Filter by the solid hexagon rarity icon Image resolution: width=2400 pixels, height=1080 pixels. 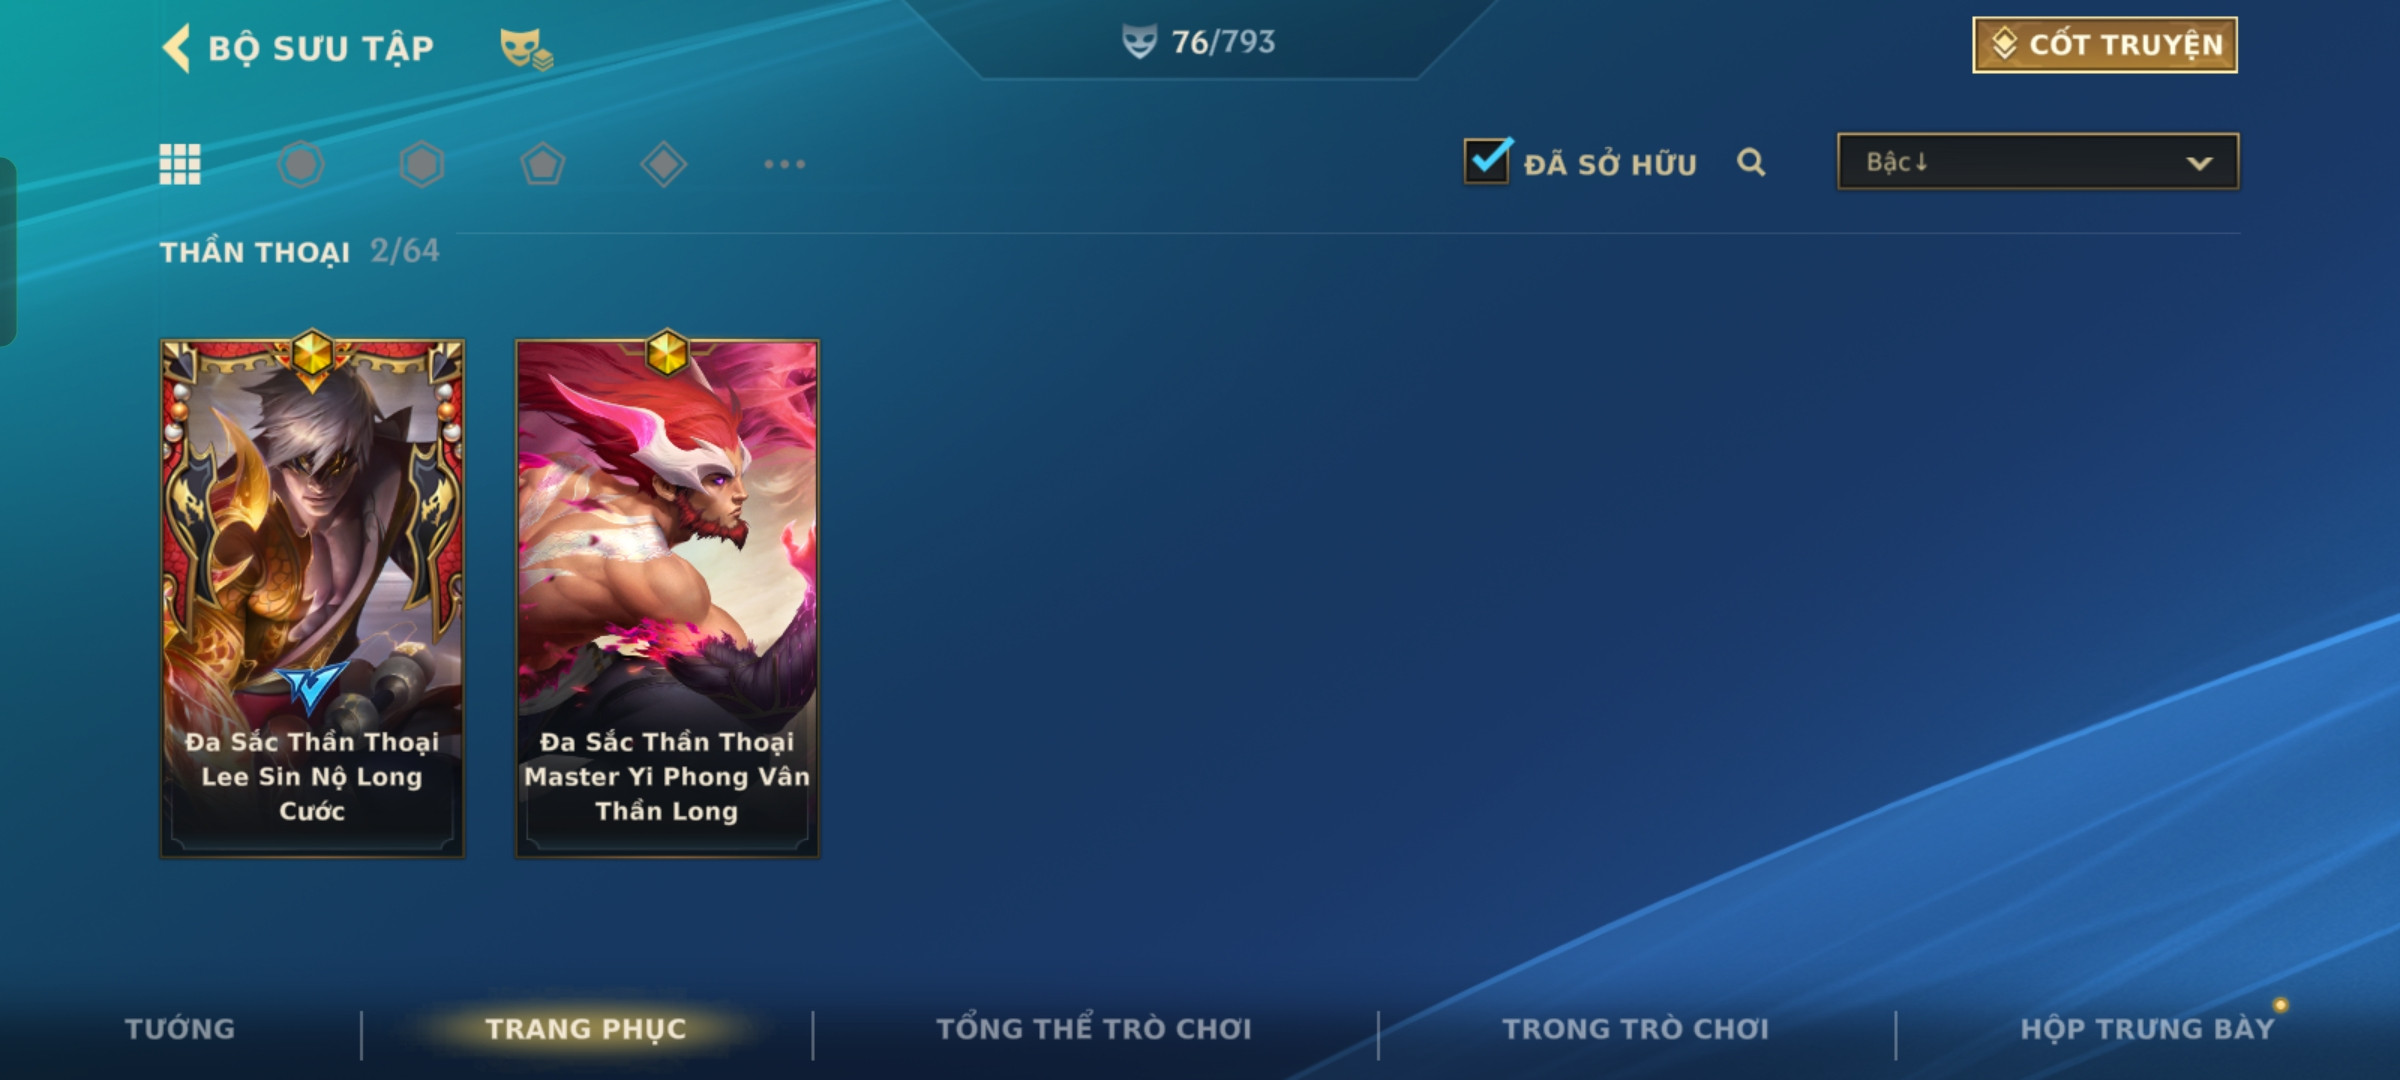[x=422, y=164]
